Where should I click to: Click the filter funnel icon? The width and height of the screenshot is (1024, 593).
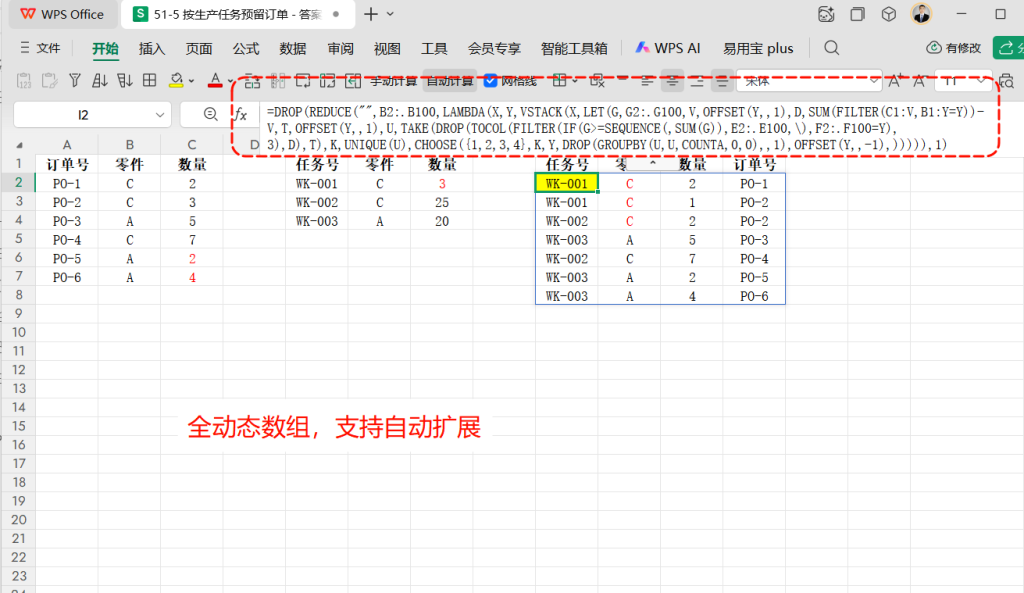click(x=74, y=80)
